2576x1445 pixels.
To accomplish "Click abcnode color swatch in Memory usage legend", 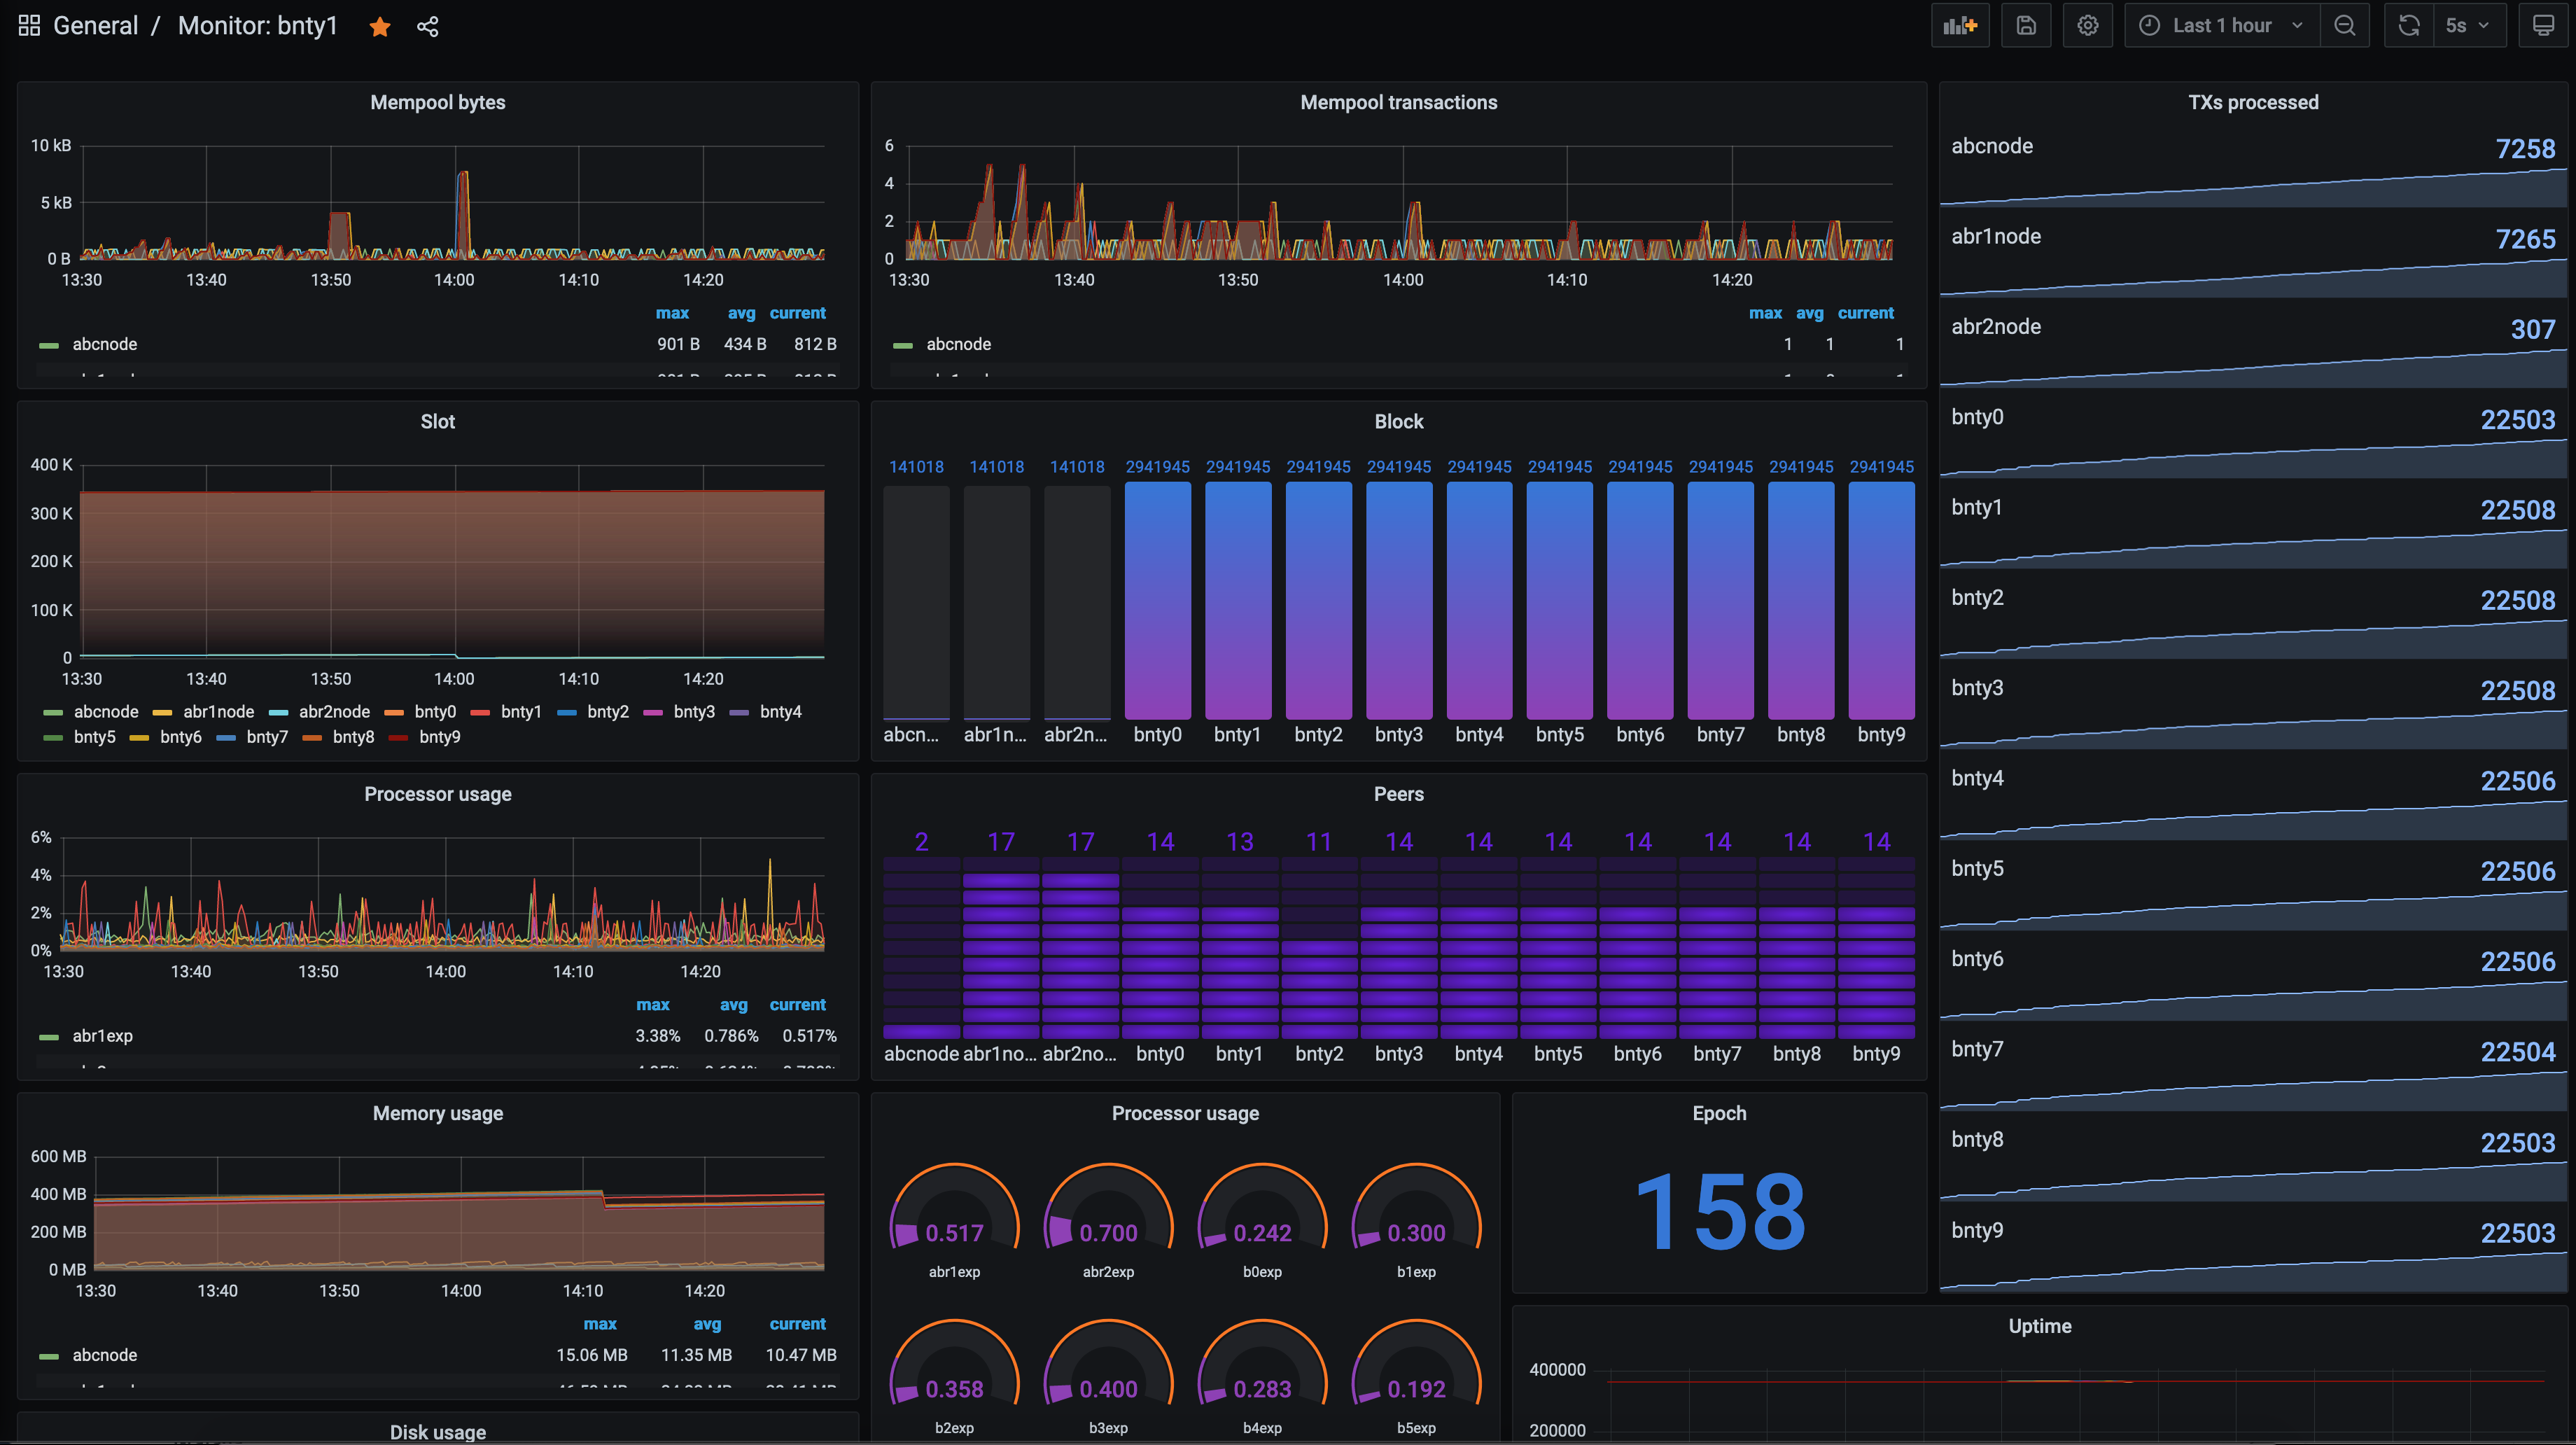I will pyautogui.click(x=49, y=1356).
